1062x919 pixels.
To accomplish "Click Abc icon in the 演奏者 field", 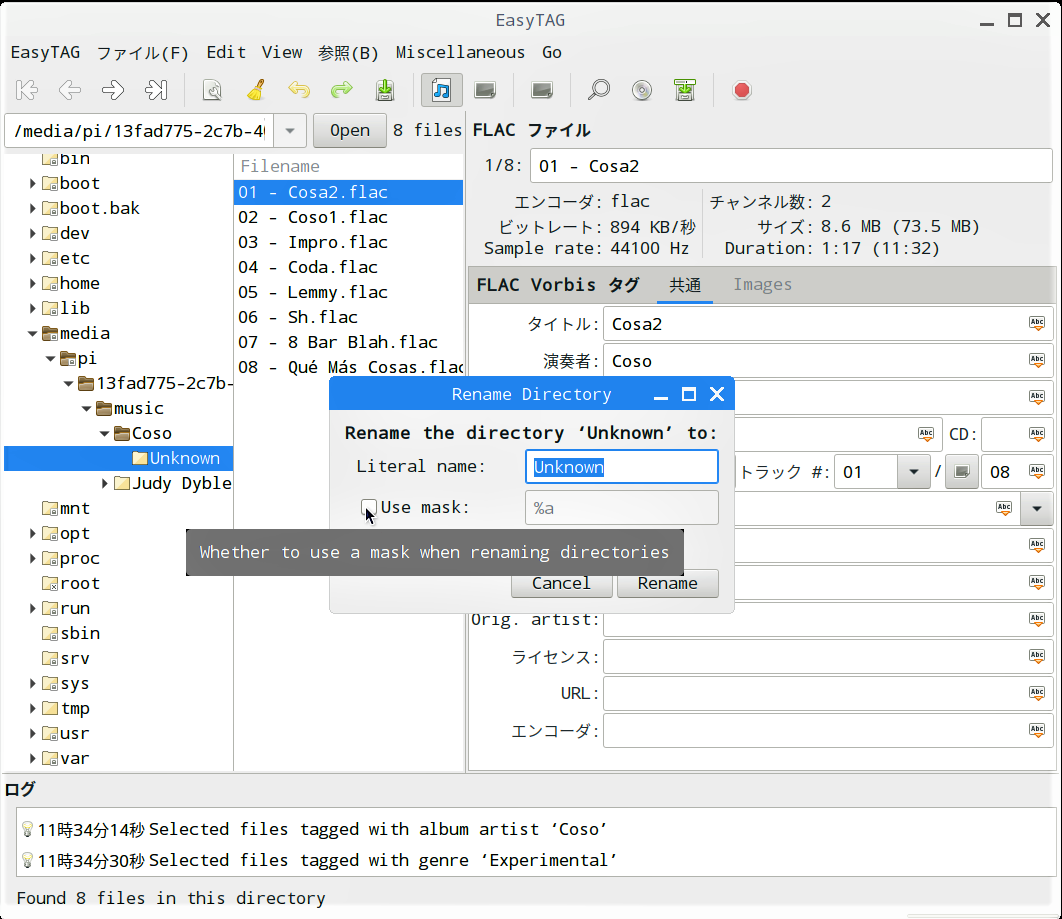I will [x=1037, y=360].
